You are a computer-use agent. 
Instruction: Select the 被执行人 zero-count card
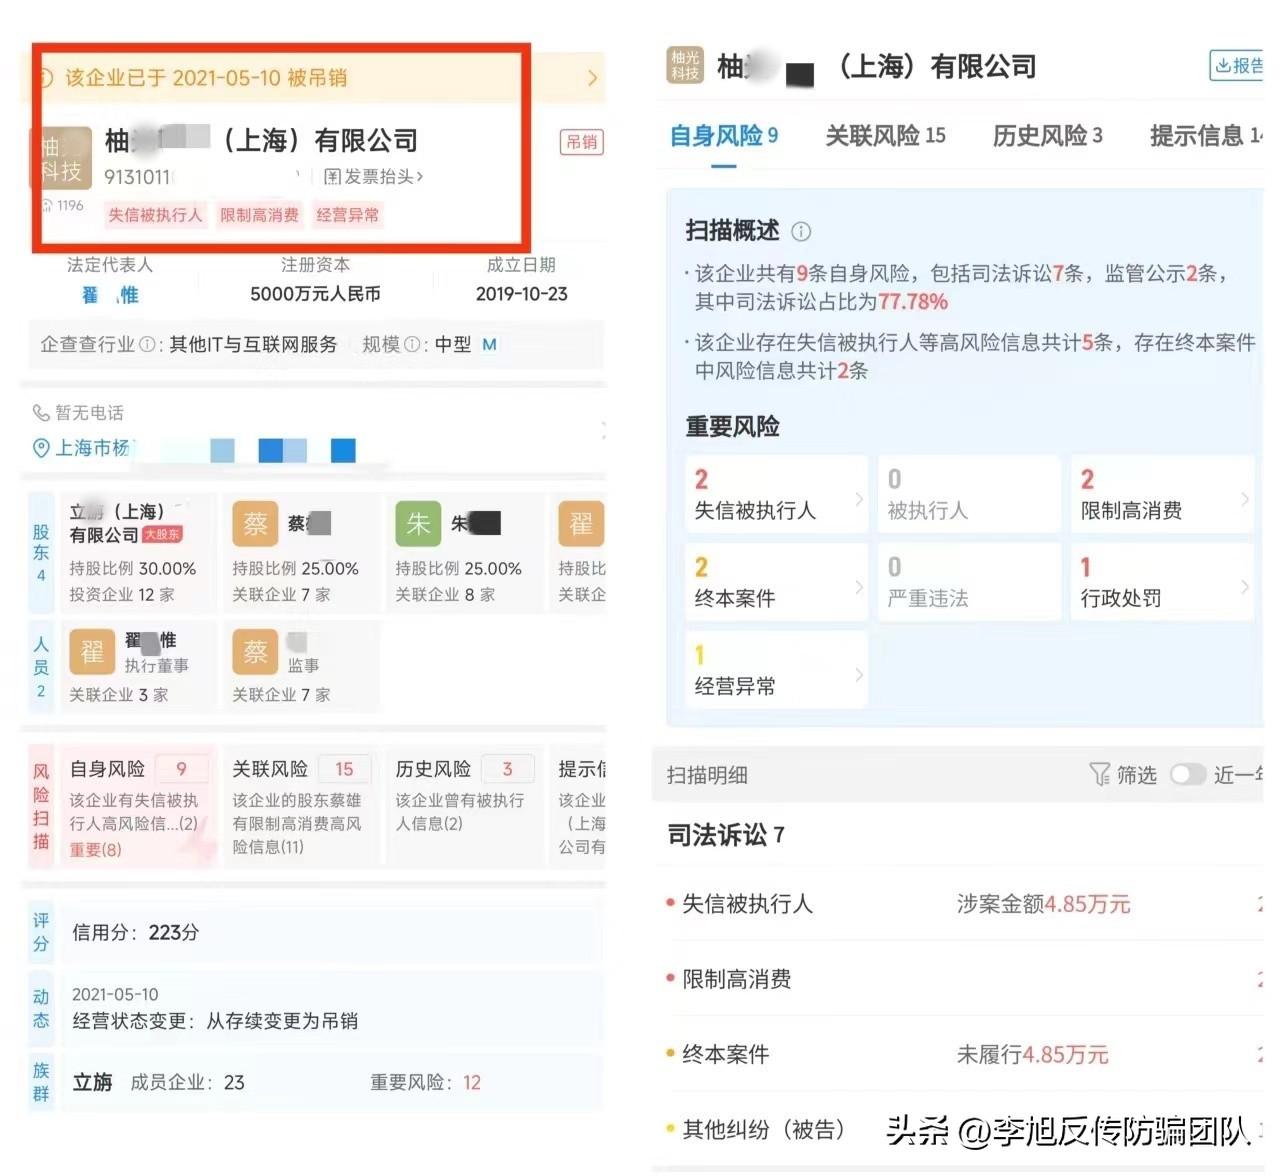pos(969,494)
